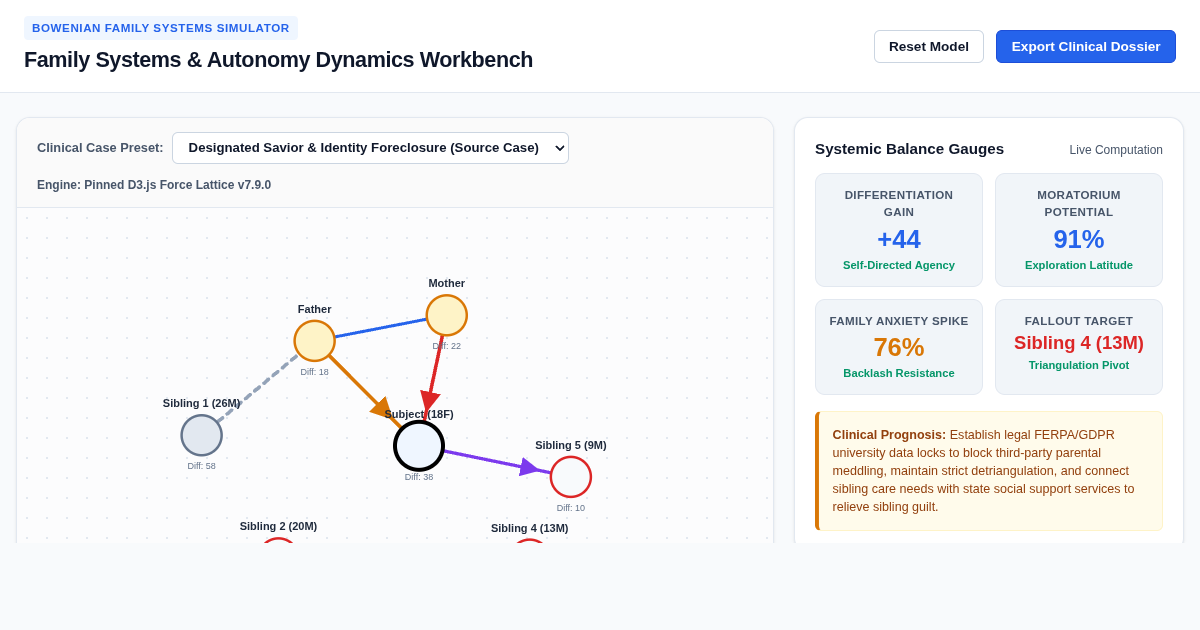
Task: Open the Clinical Case Preset dropdown
Action: click(x=370, y=148)
